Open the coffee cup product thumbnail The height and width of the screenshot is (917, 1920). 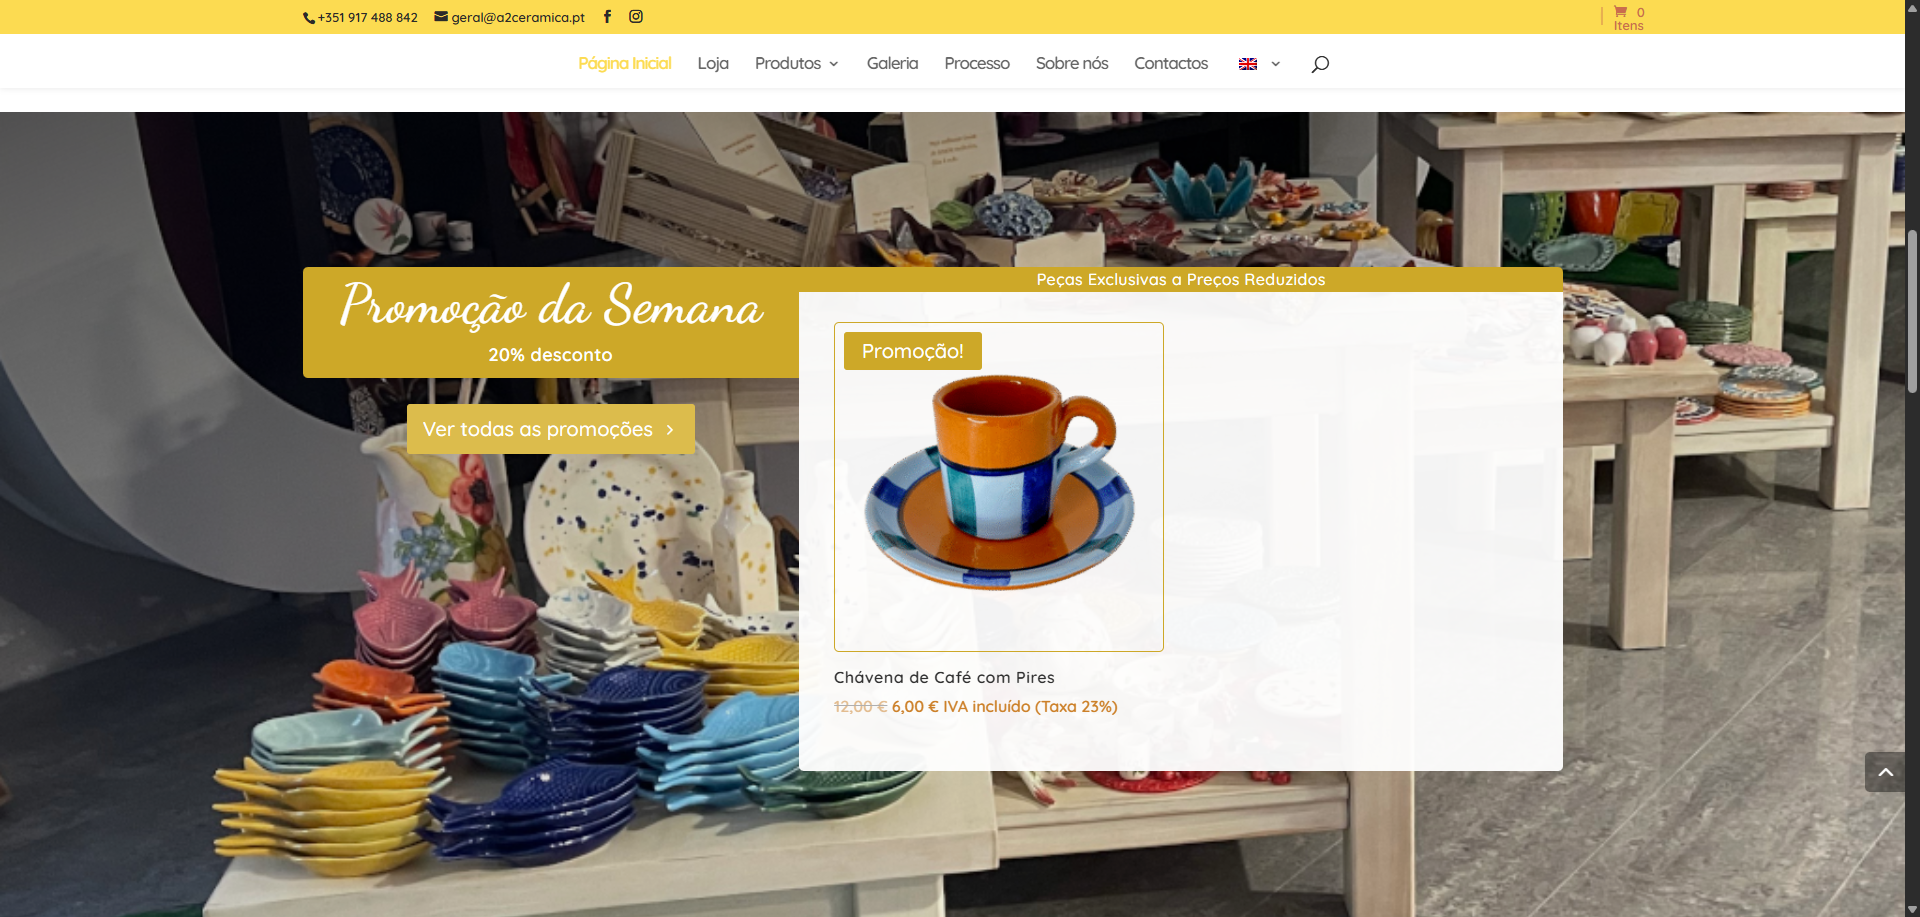999,487
